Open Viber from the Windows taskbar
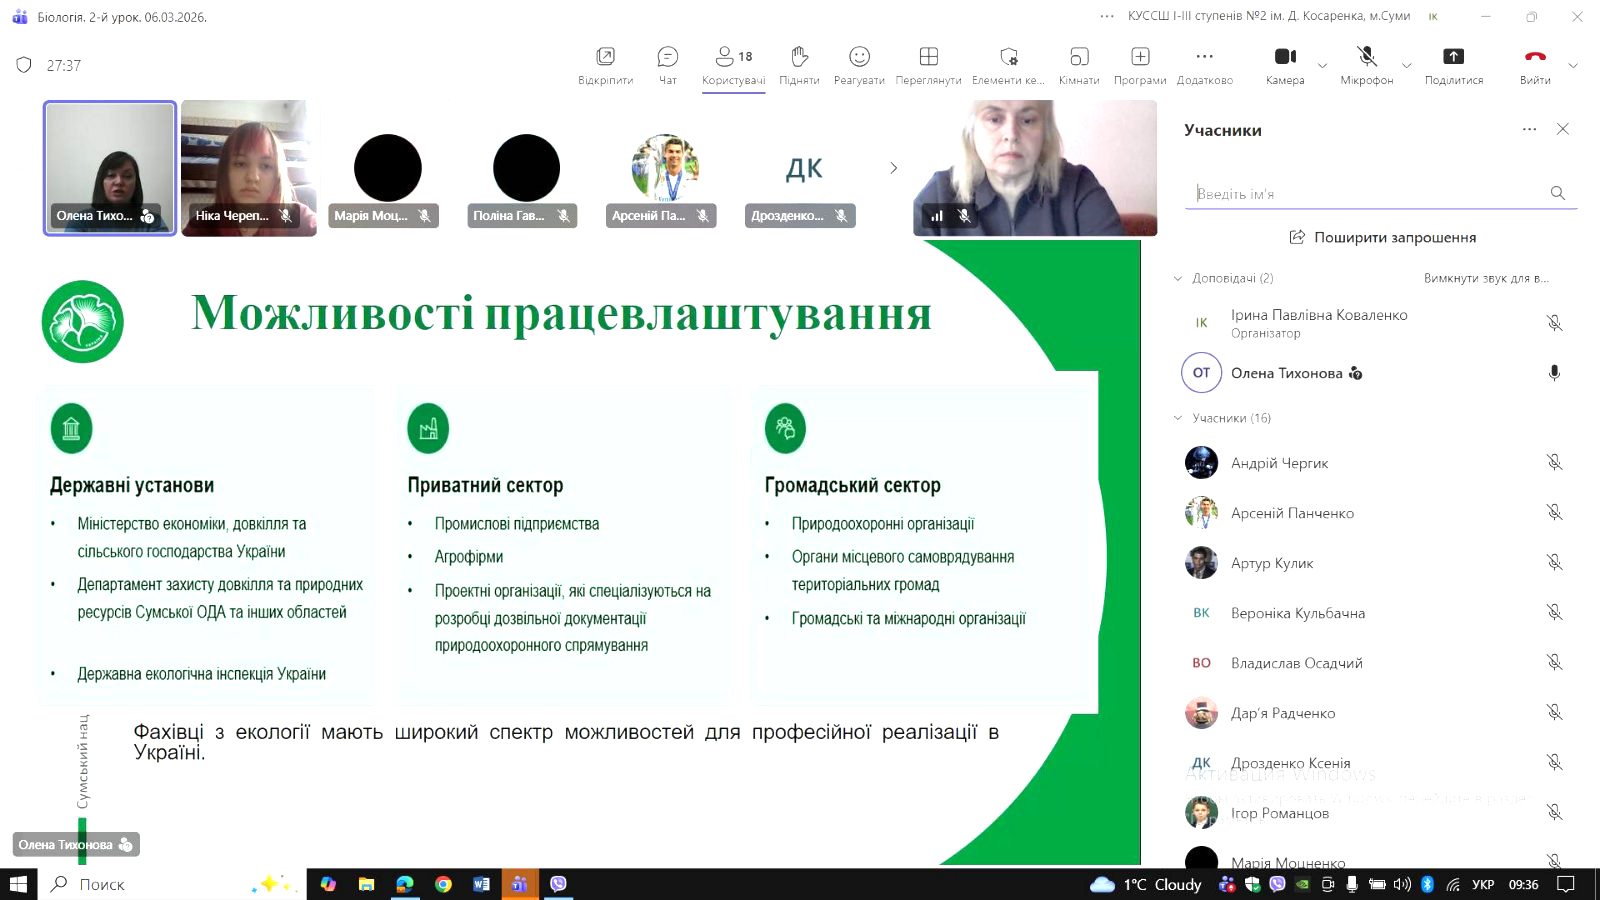1600x900 pixels. pyautogui.click(x=558, y=884)
